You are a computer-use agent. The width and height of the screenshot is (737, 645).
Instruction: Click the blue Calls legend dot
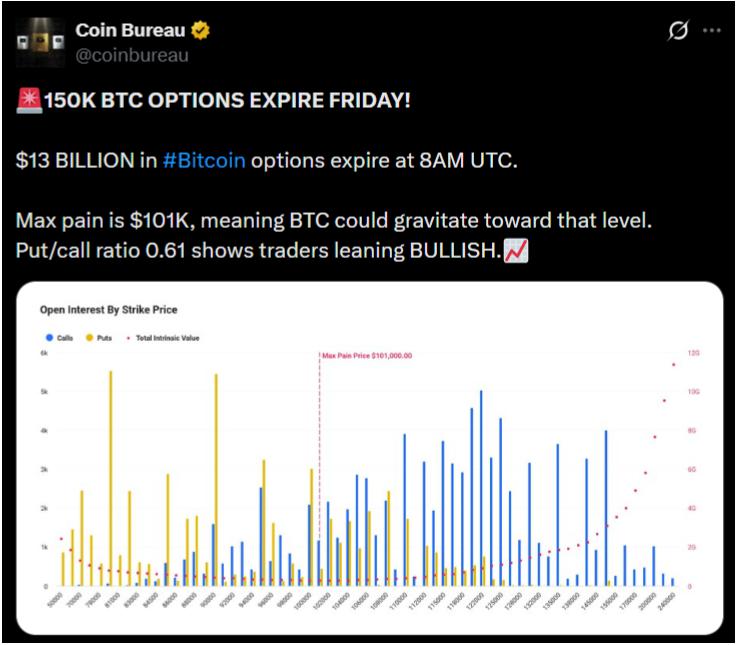(48, 338)
